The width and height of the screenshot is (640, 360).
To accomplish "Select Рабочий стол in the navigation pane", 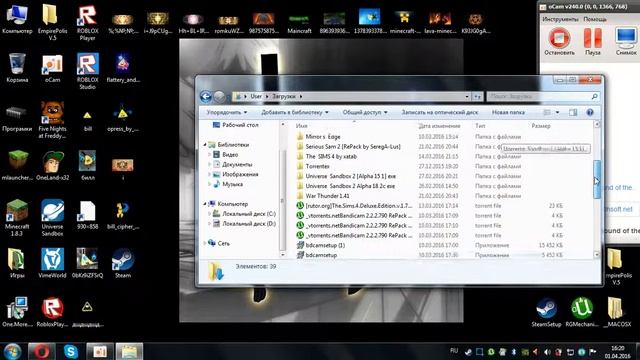I will pyautogui.click(x=236, y=125).
